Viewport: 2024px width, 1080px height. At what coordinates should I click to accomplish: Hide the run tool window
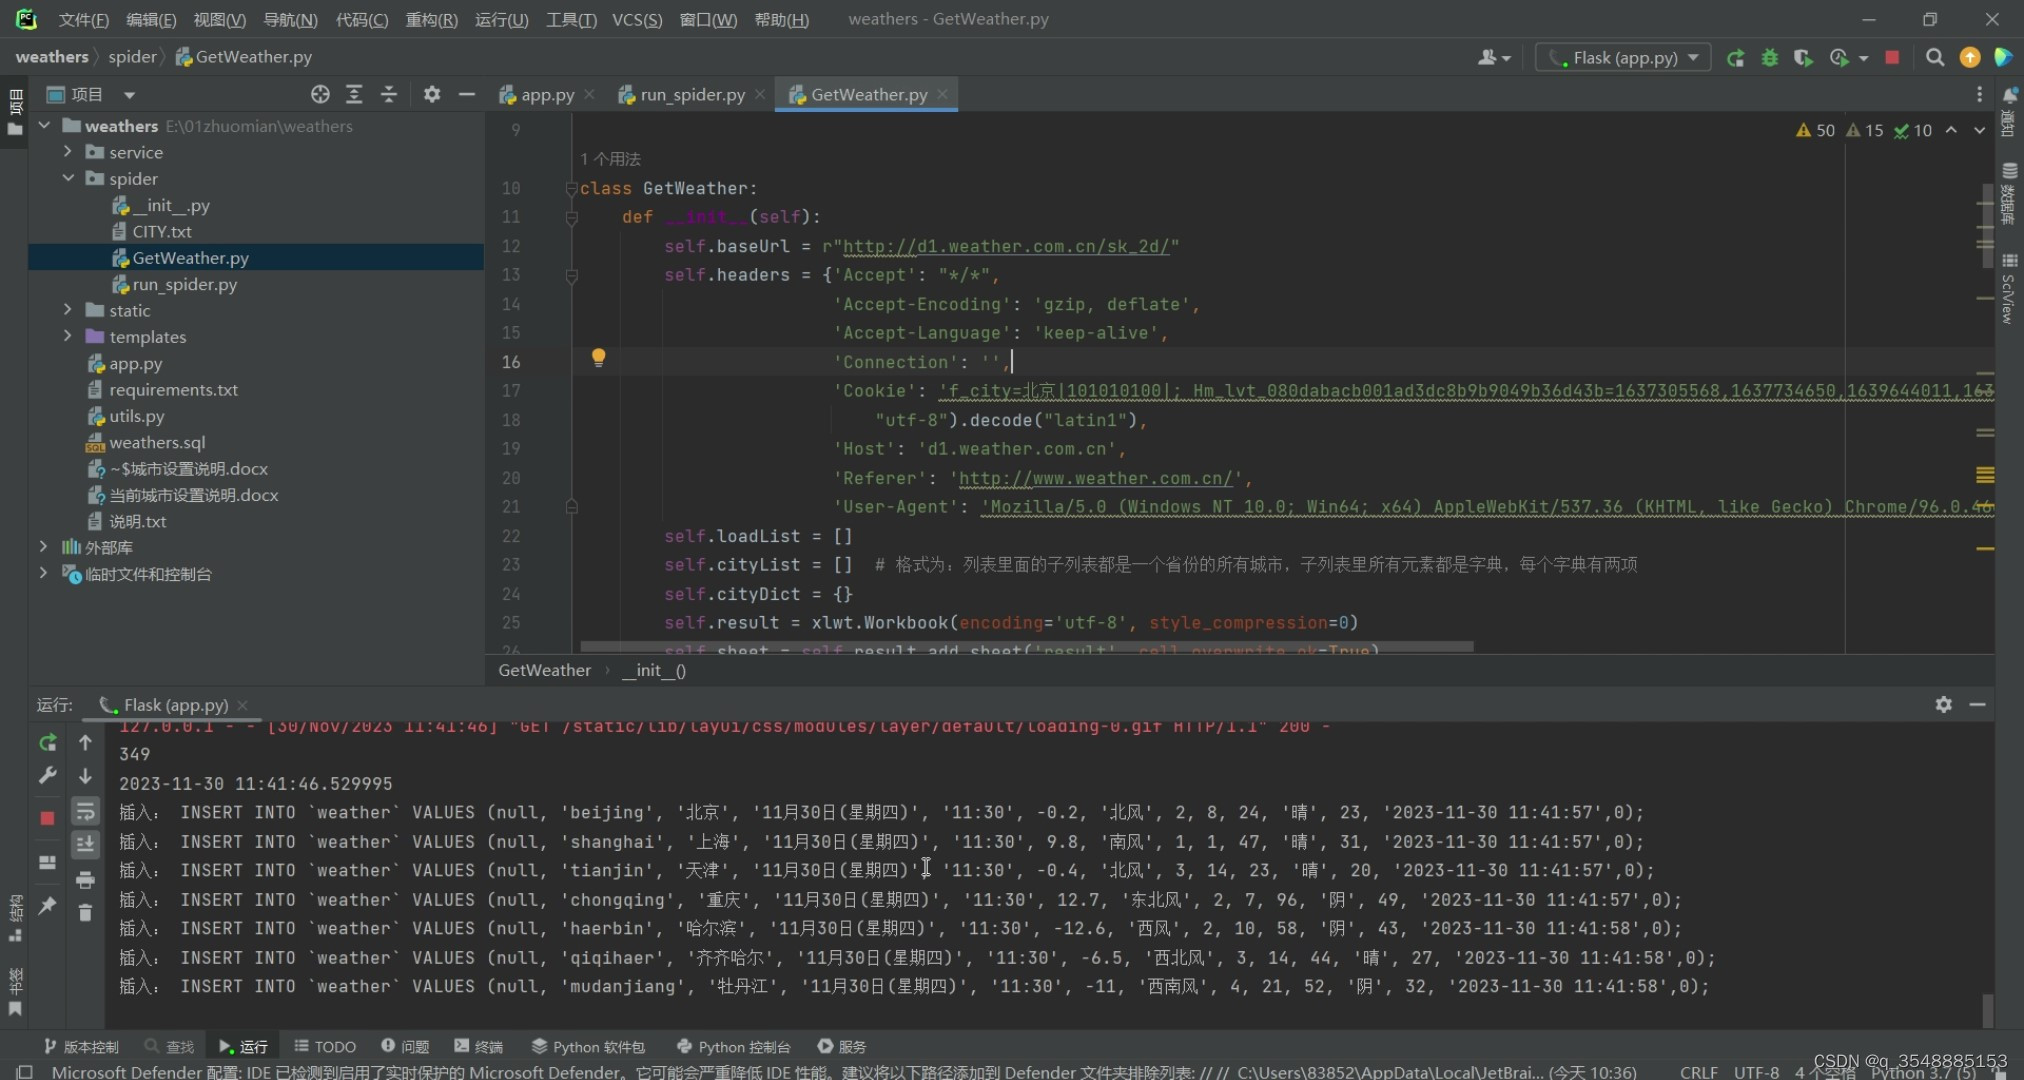tap(1977, 704)
